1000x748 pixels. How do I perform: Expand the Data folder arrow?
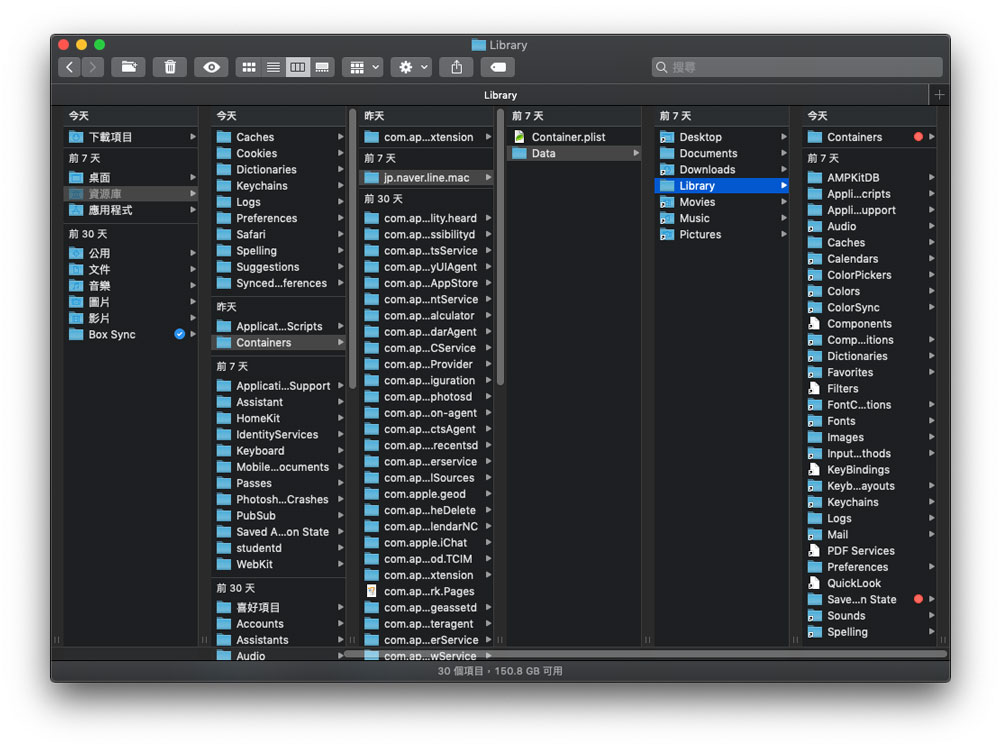coord(636,153)
